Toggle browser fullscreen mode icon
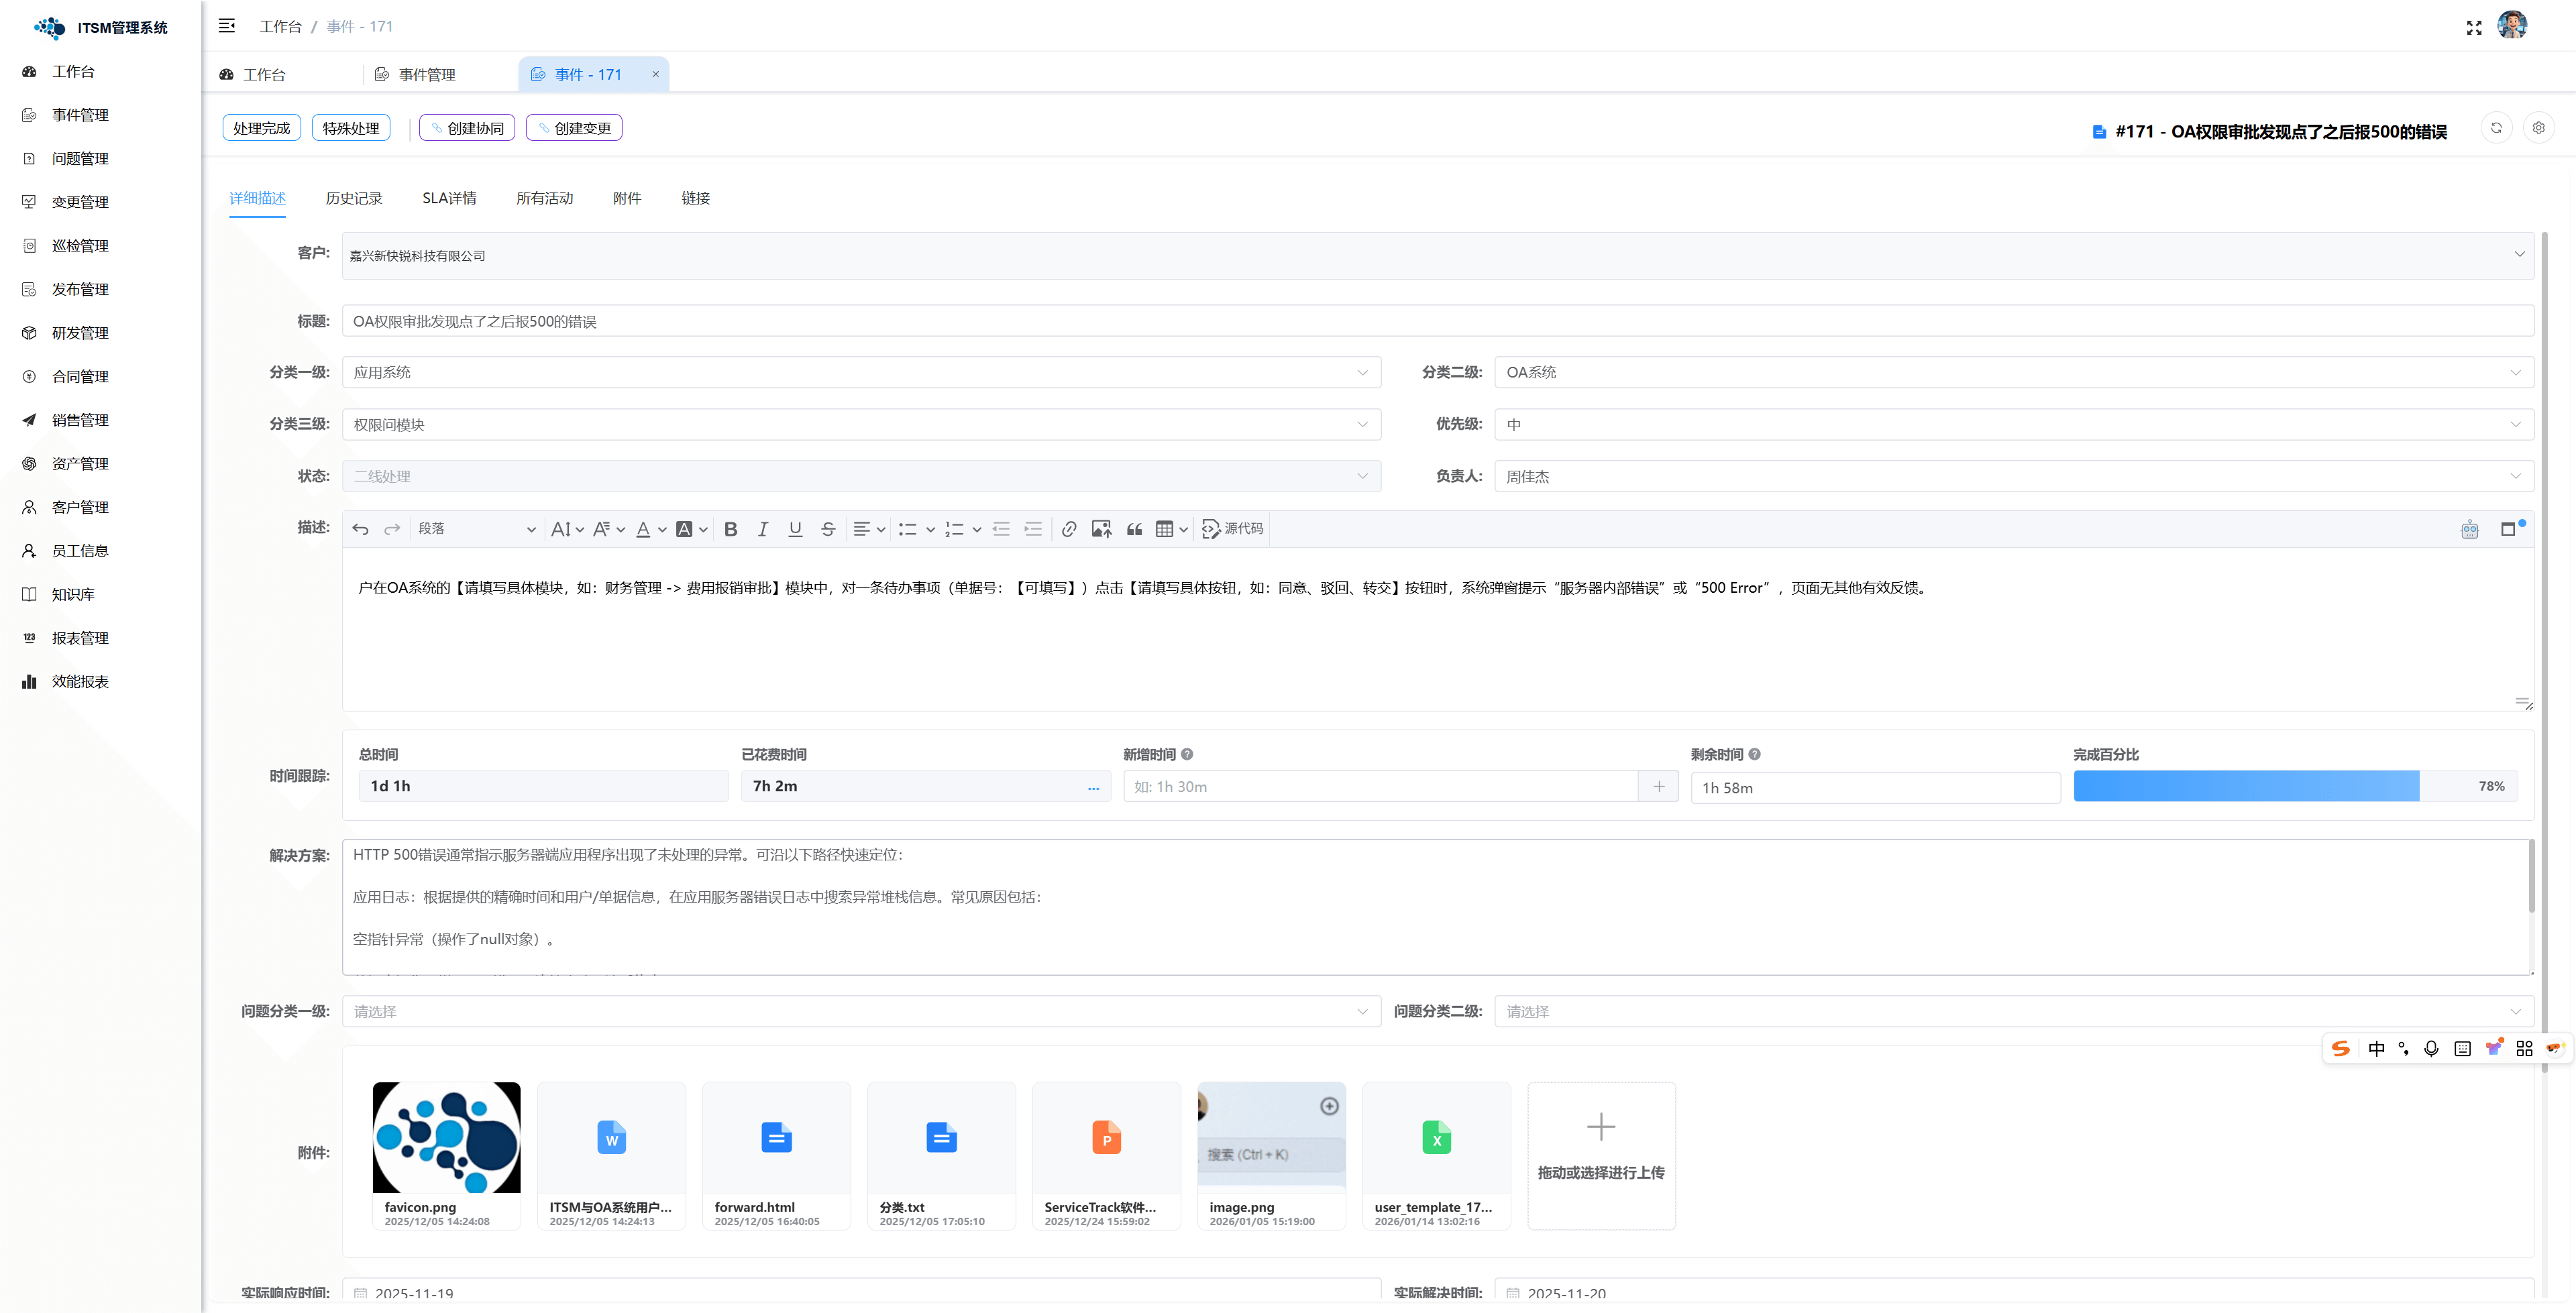This screenshot has width=2576, height=1313. [x=2474, y=27]
